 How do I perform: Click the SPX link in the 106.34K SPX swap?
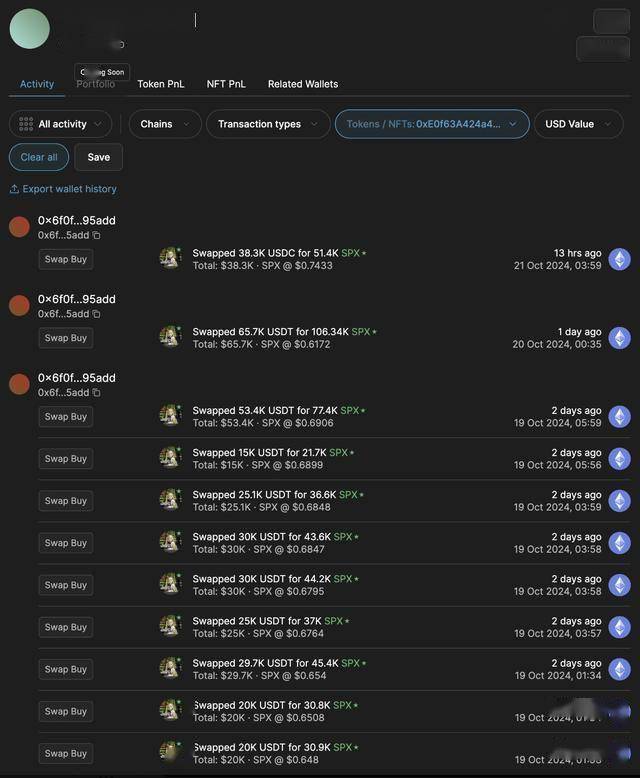361,332
